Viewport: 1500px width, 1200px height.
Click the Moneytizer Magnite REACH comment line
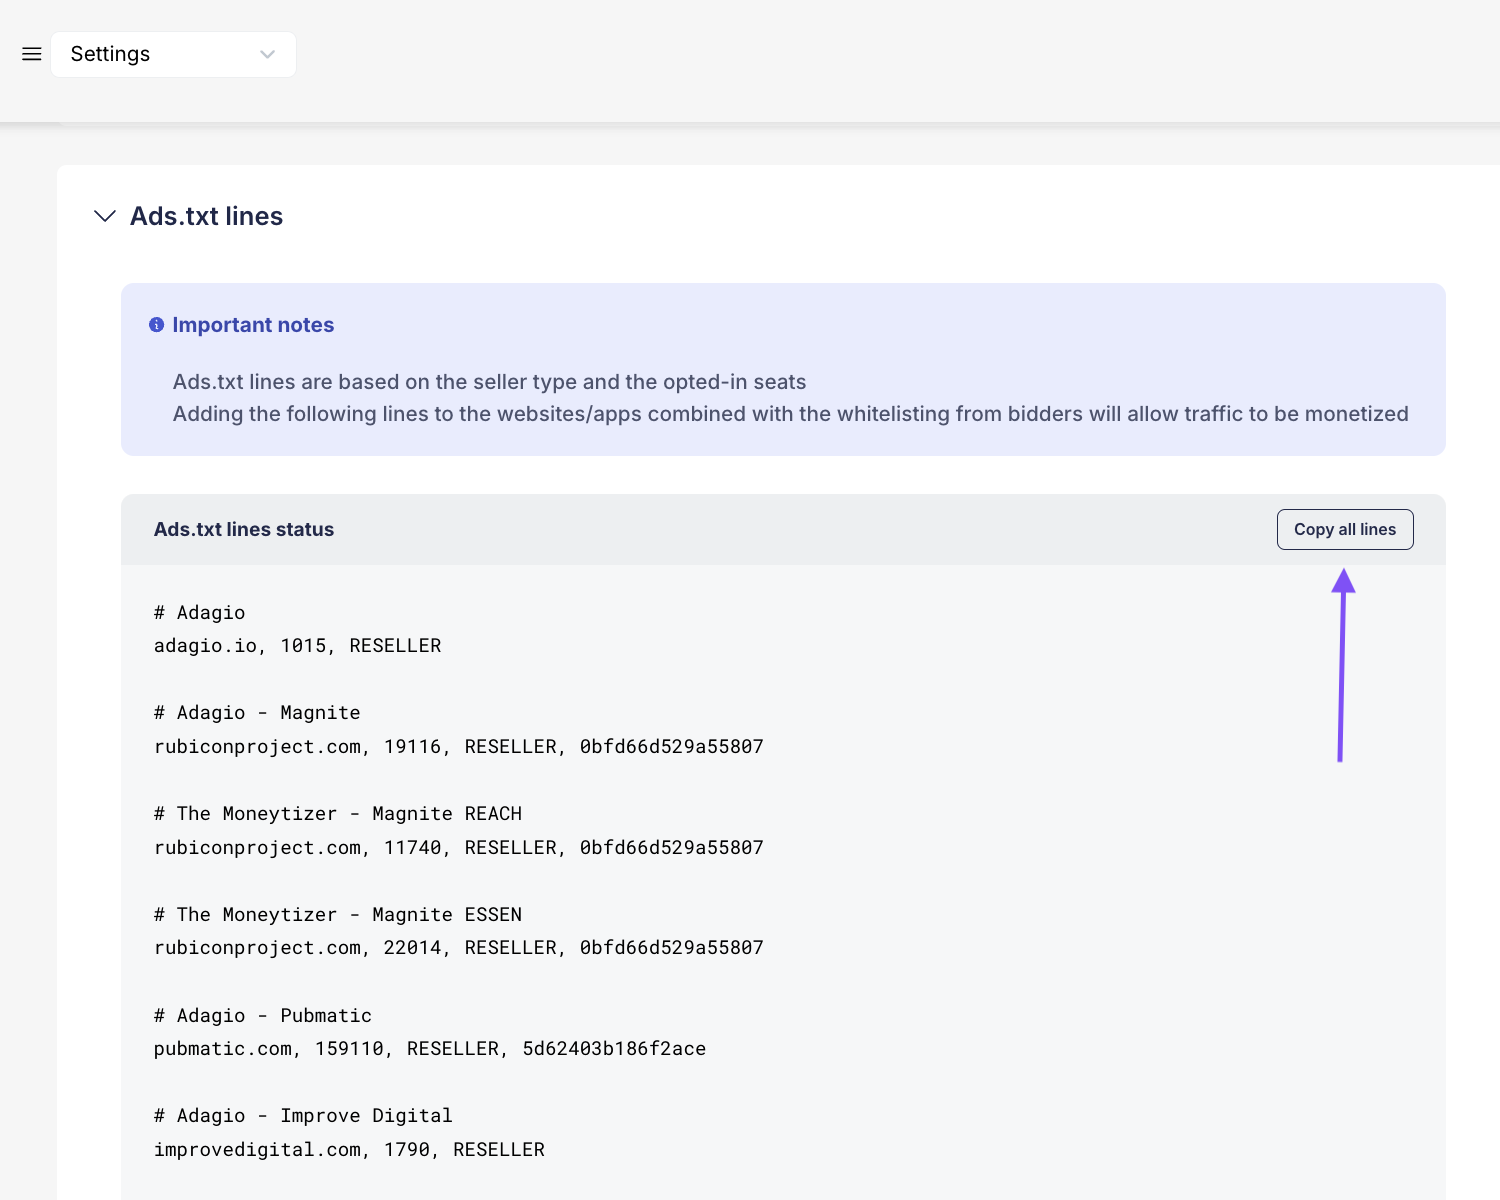point(338,814)
